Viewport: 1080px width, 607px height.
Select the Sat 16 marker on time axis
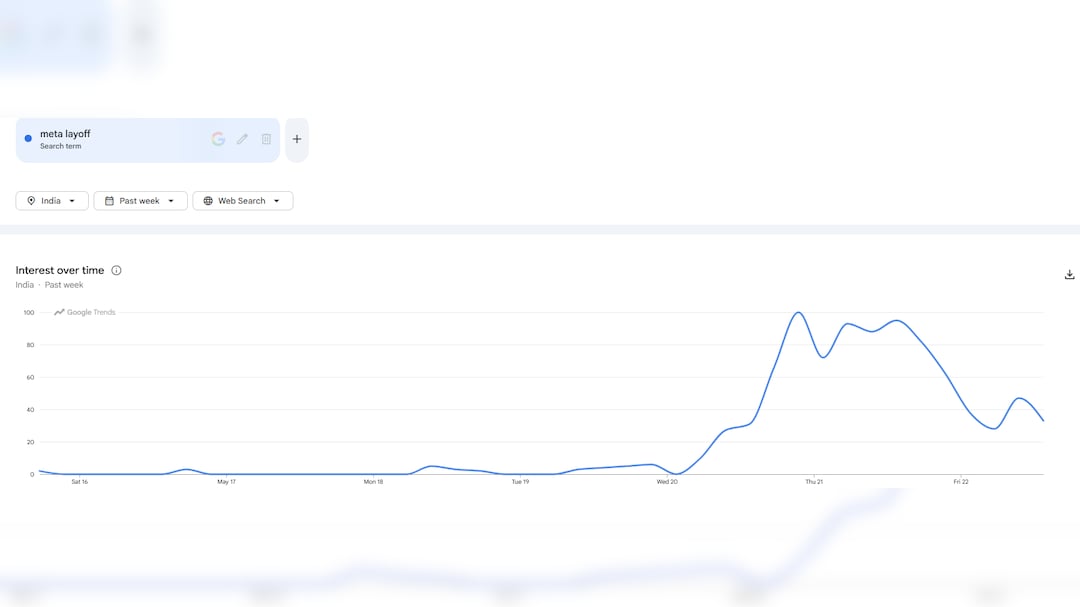[80, 482]
